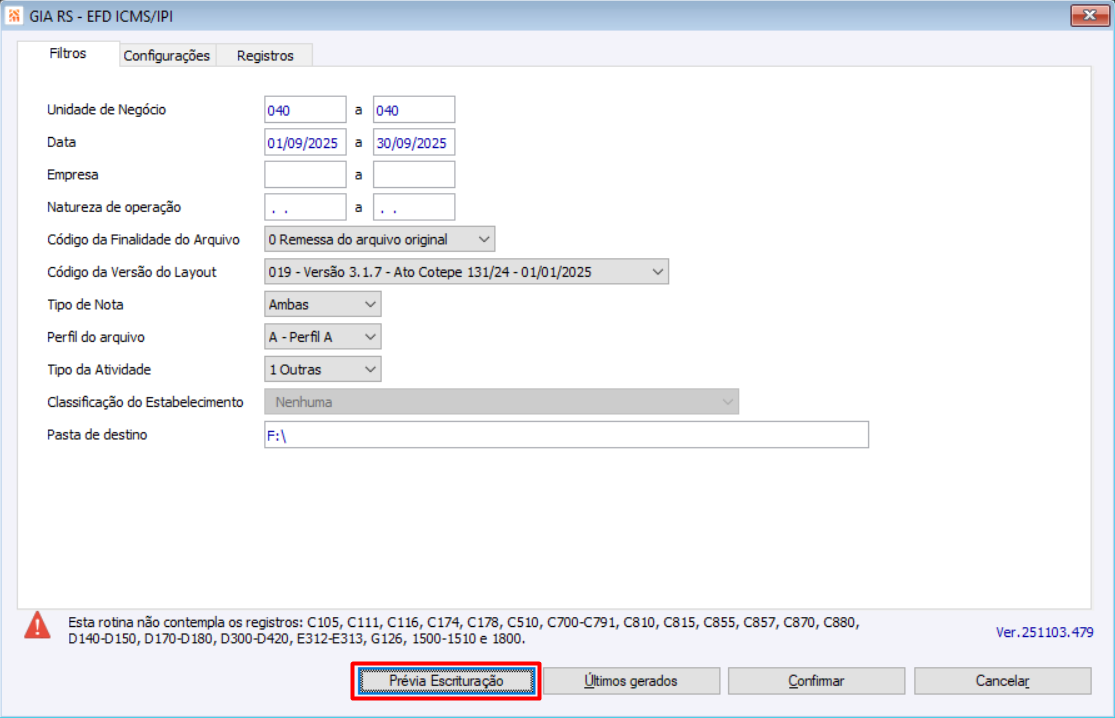Open the Código da Finalidade do Arquivo dropdown
The image size is (1115, 718).
click(x=380, y=240)
